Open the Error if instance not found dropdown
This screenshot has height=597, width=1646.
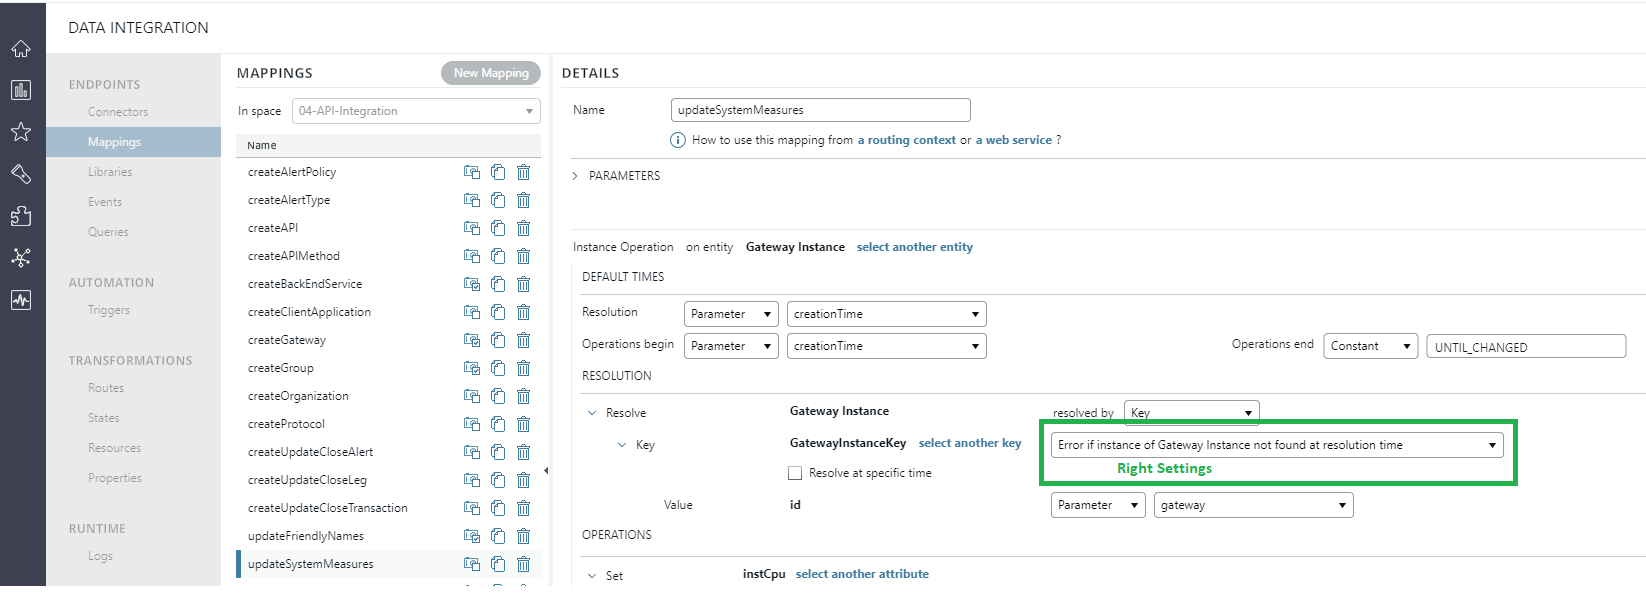[1277, 445]
